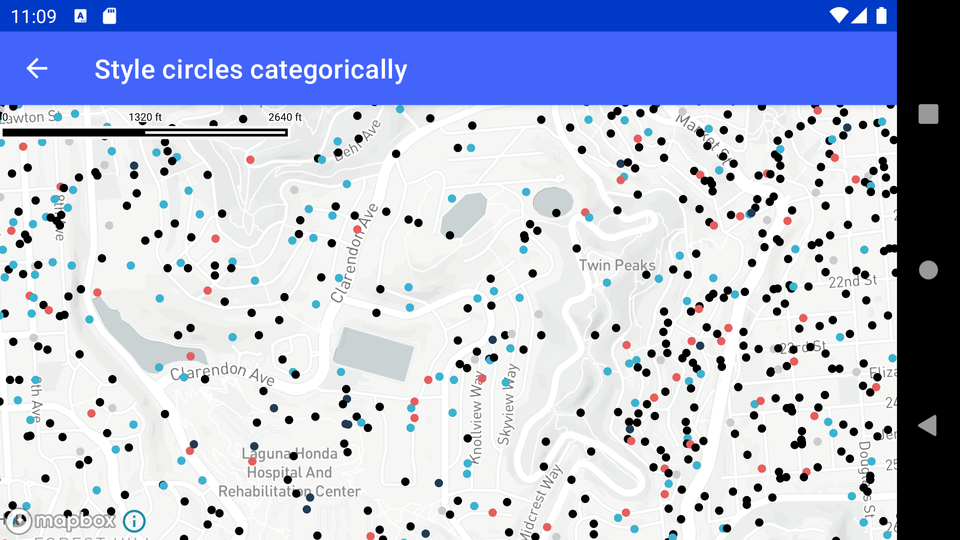Screen dimensions: 960x540
Task: Tap the battery icon in the status bar
Action: [x=881, y=15]
